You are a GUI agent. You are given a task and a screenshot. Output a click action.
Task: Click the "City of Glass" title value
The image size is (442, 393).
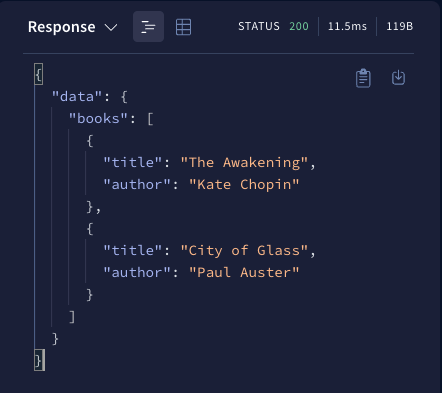(244, 251)
